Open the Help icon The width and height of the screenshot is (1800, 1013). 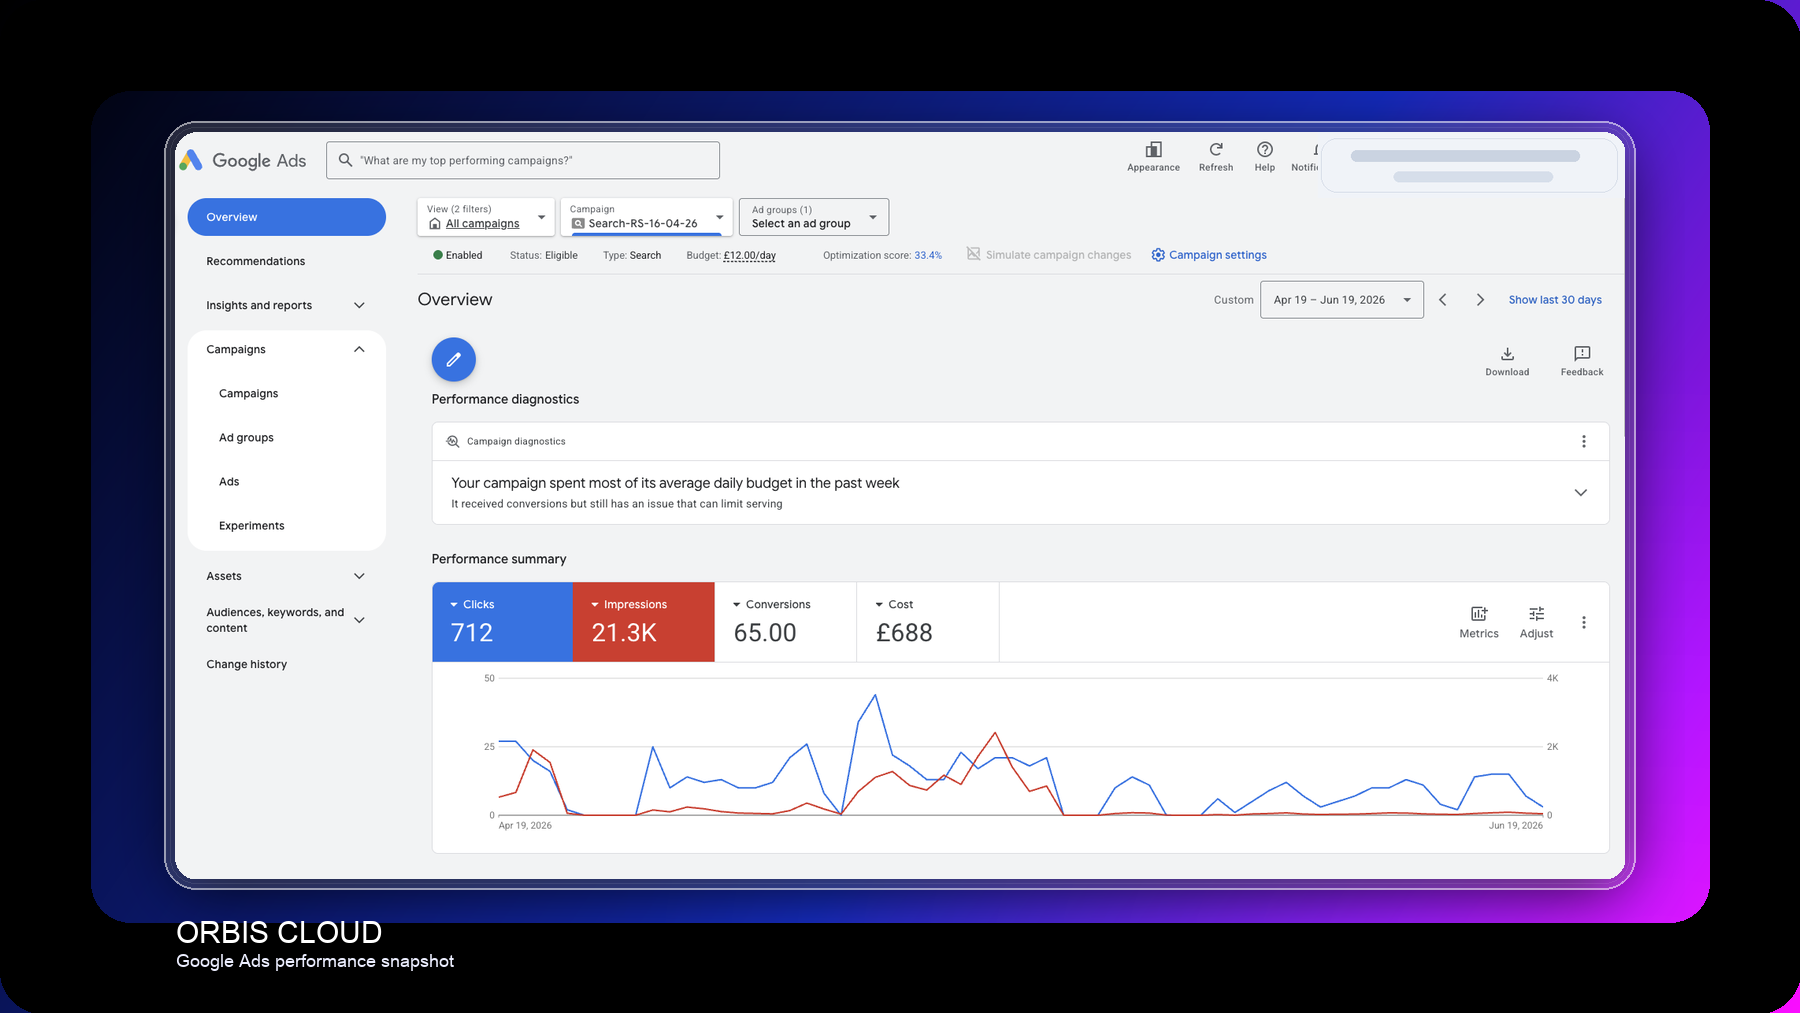coord(1265,149)
